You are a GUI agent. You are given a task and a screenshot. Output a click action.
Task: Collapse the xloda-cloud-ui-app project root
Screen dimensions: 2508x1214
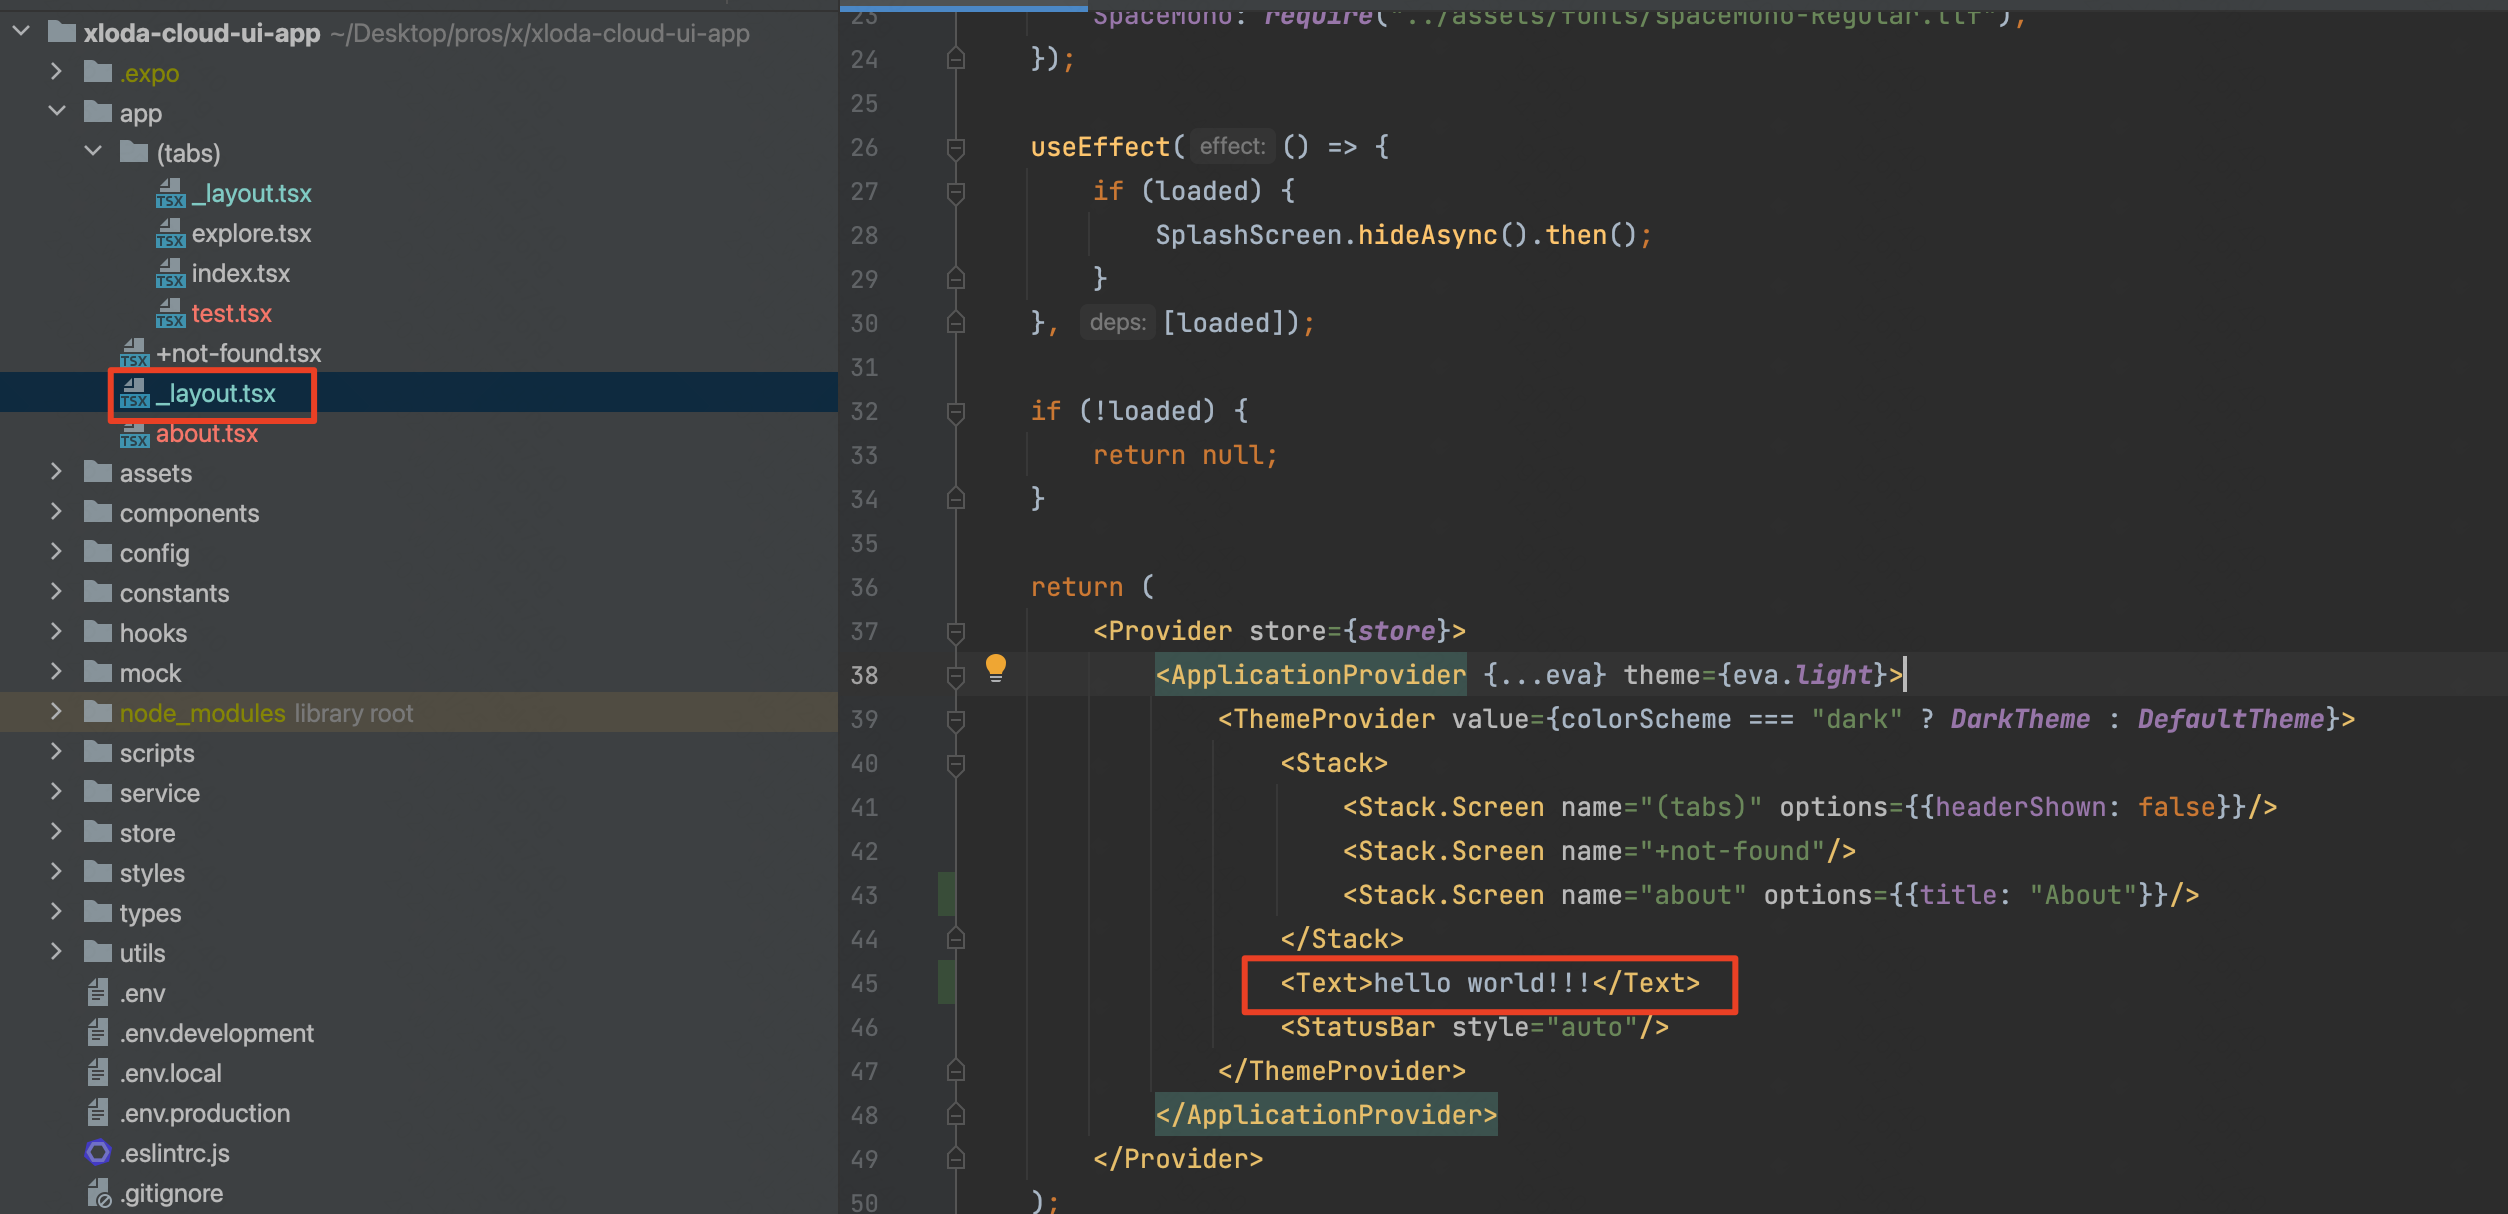pos(21,32)
